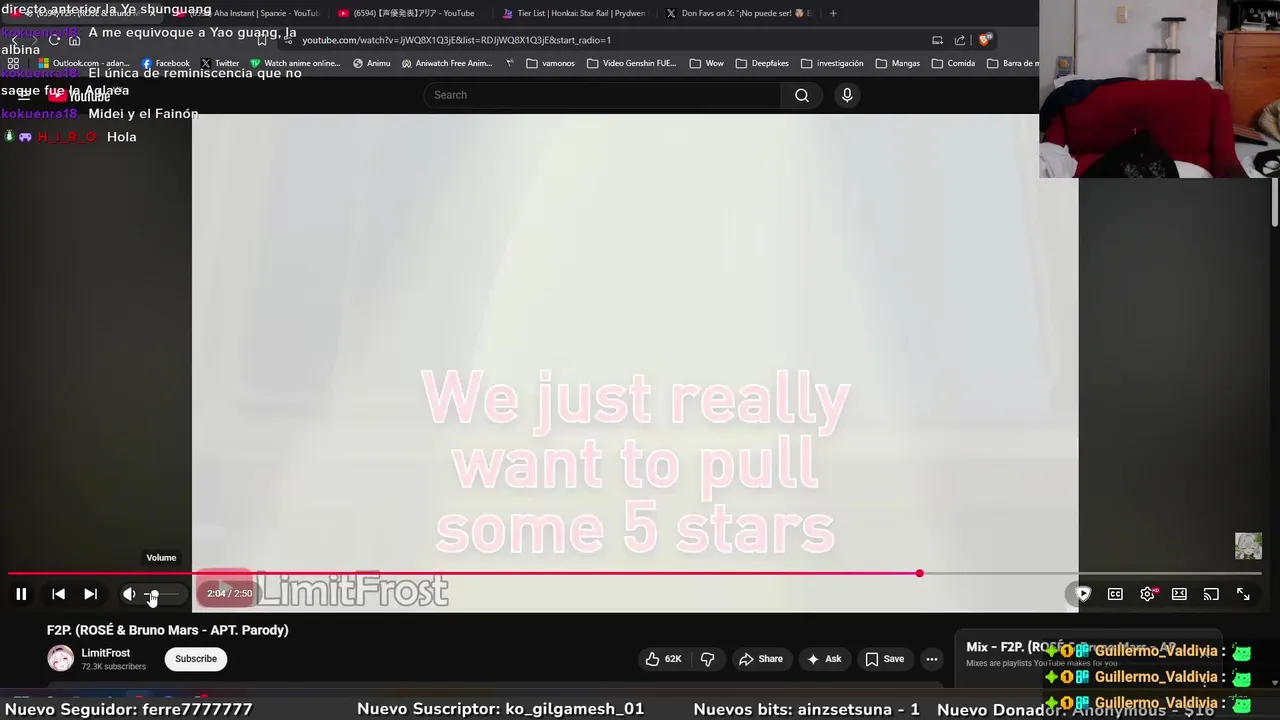Expand the investigación bookmark folder
This screenshot has height=720, width=1280.
coord(831,63)
